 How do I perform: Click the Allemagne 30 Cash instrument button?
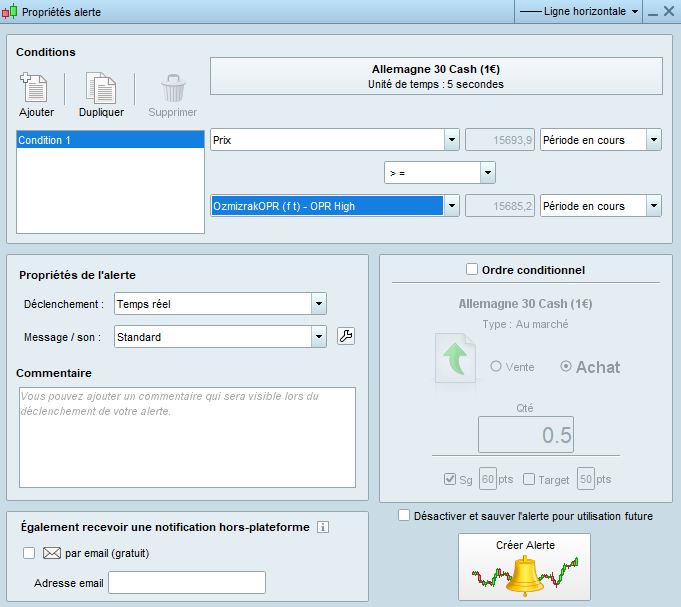tap(436, 76)
